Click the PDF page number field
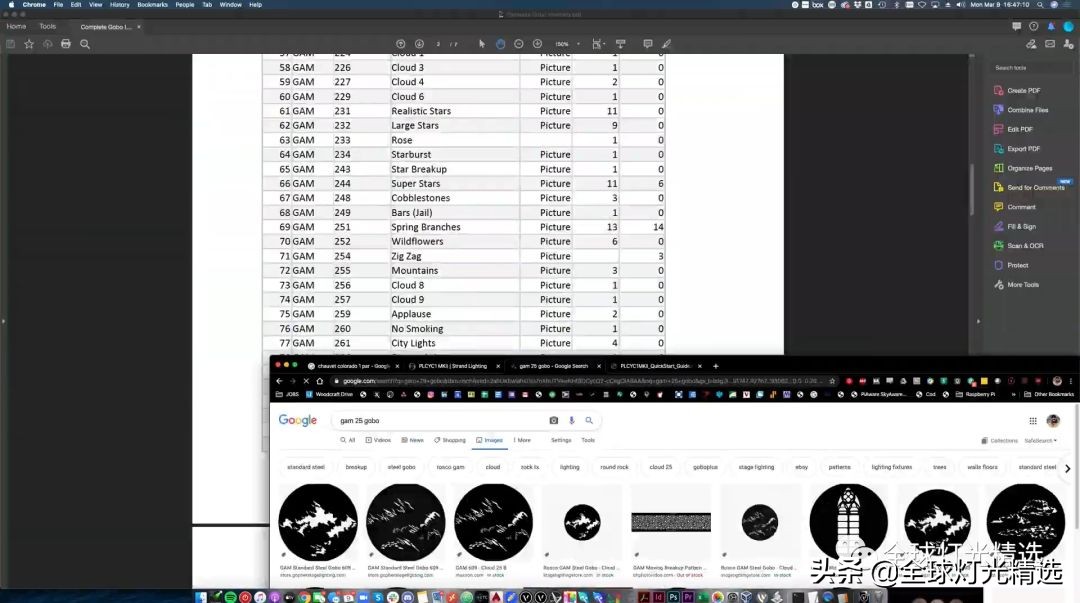The height and width of the screenshot is (603, 1080). 438,44
